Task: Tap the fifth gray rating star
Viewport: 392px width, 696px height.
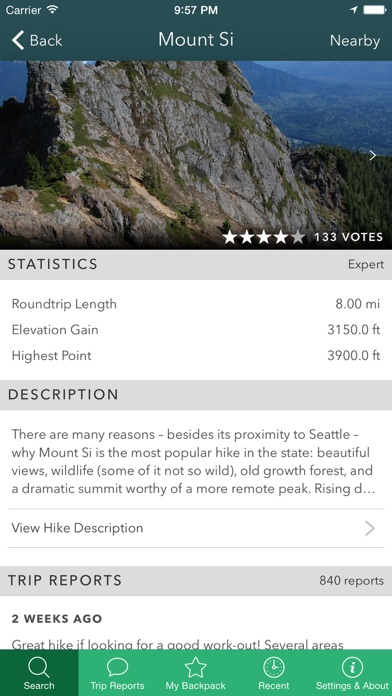Action: click(x=298, y=237)
